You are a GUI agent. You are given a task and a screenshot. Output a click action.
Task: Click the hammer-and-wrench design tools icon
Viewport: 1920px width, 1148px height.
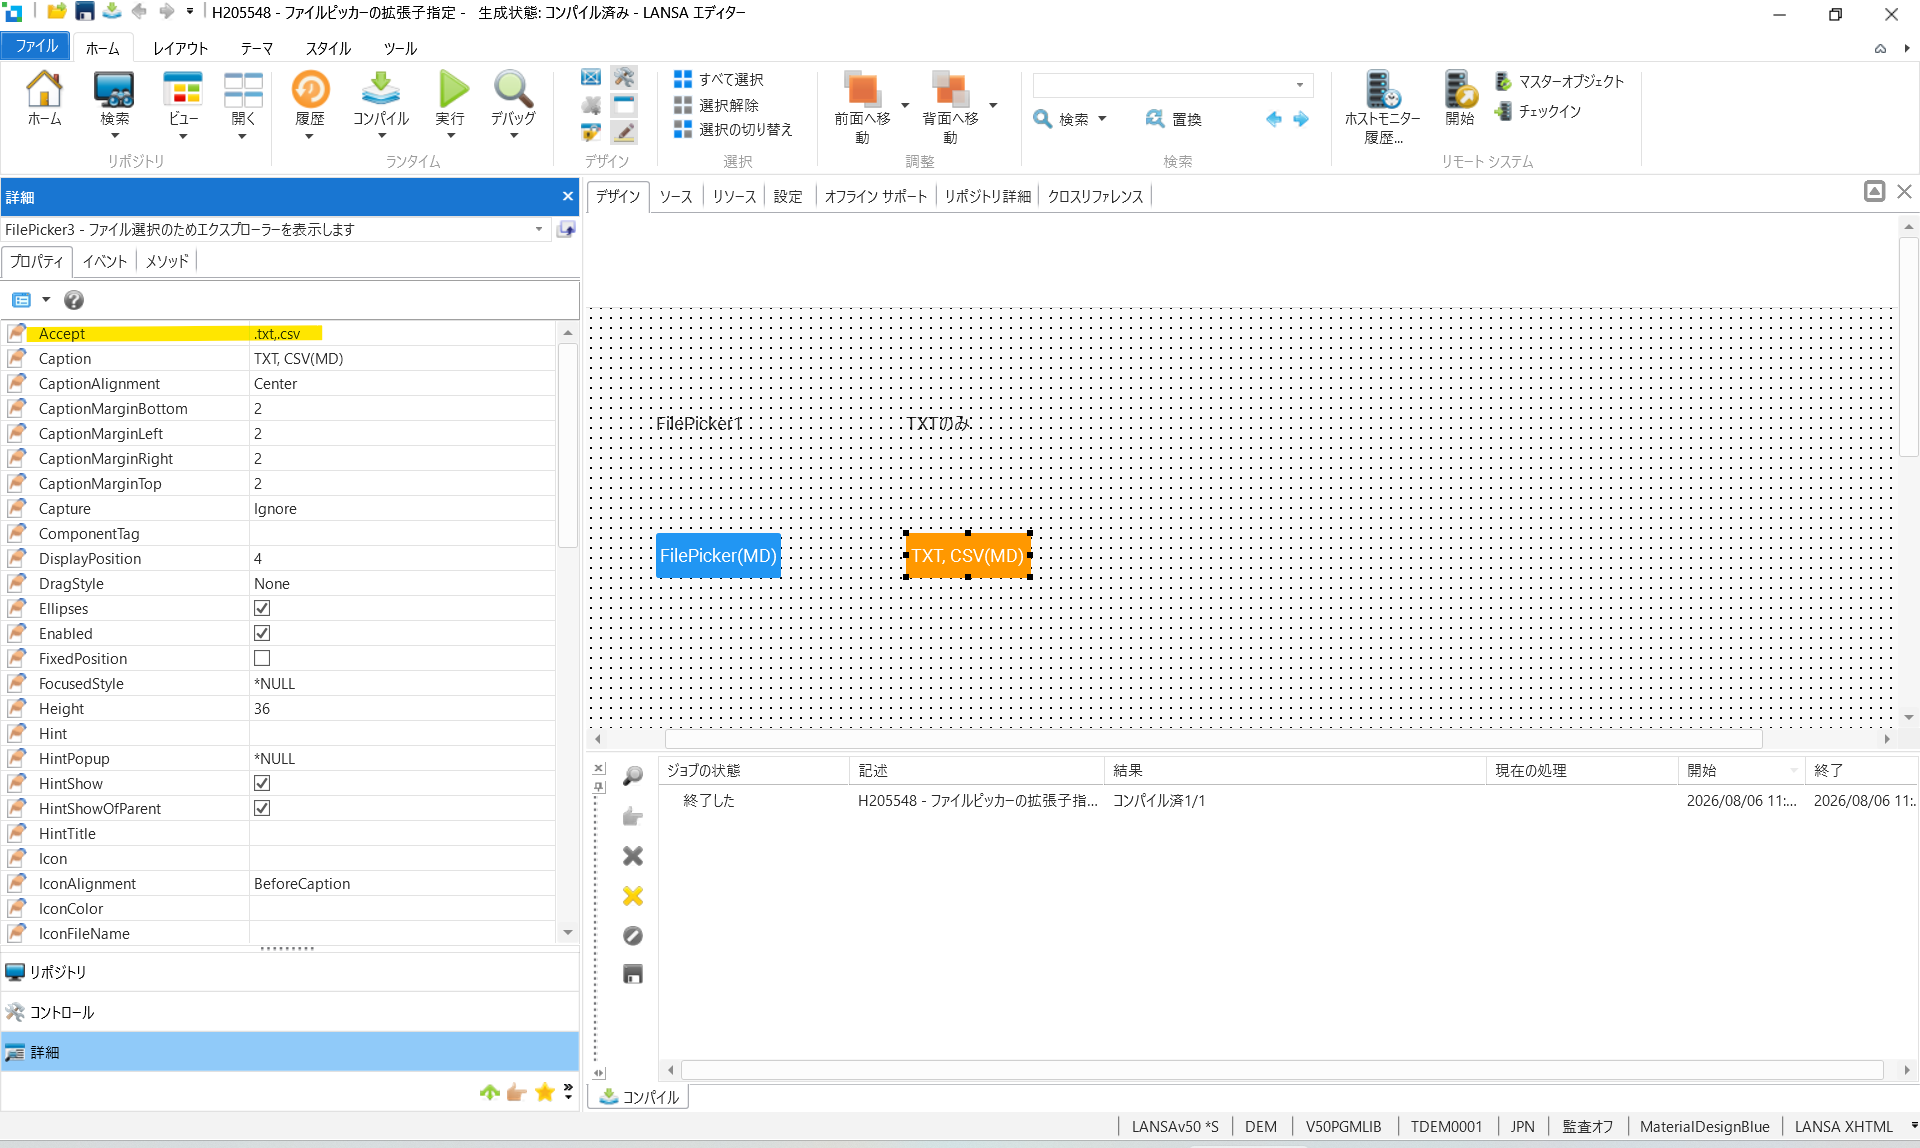point(624,78)
